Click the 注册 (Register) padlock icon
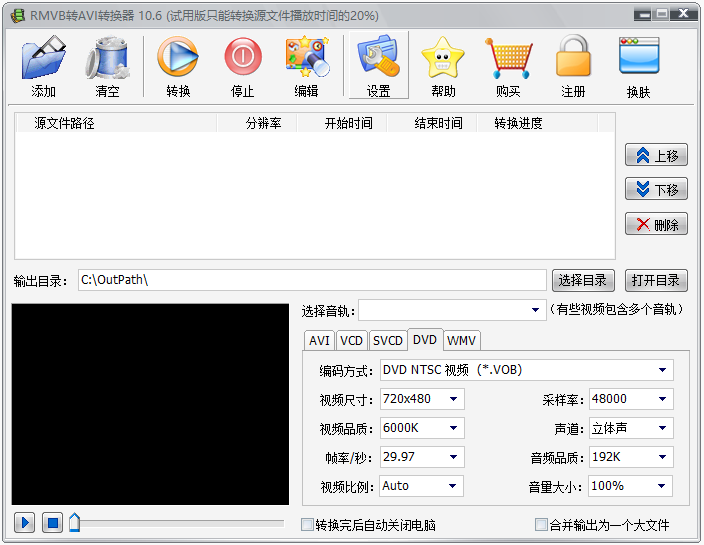 (x=573, y=56)
